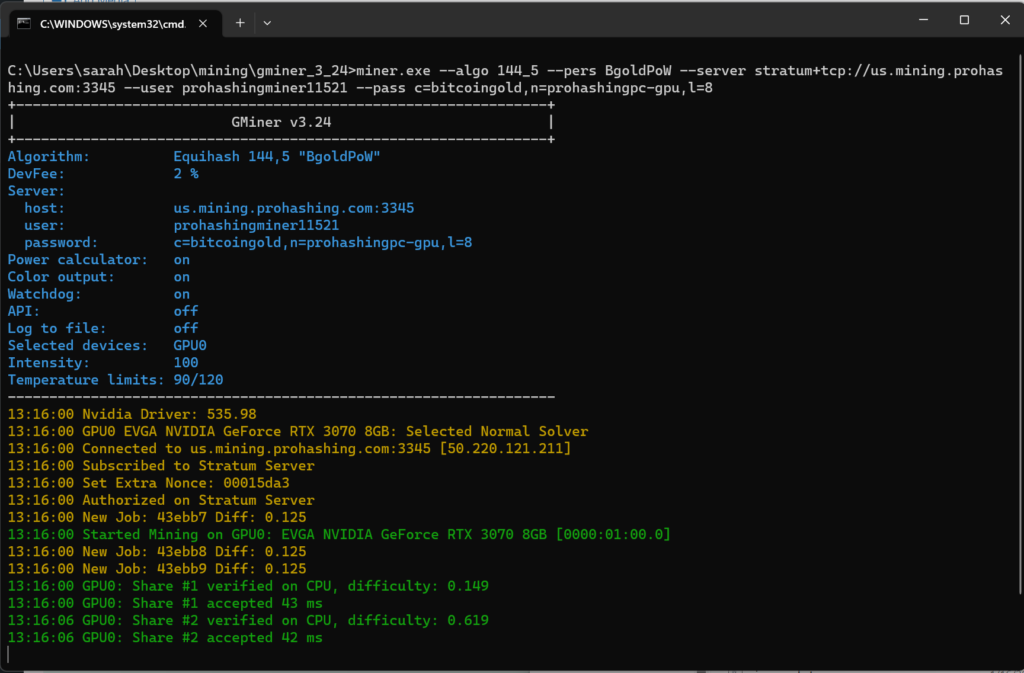Click the 'Connected to us.mining.prohashing.com' log line
The image size is (1024, 673).
pos(289,448)
